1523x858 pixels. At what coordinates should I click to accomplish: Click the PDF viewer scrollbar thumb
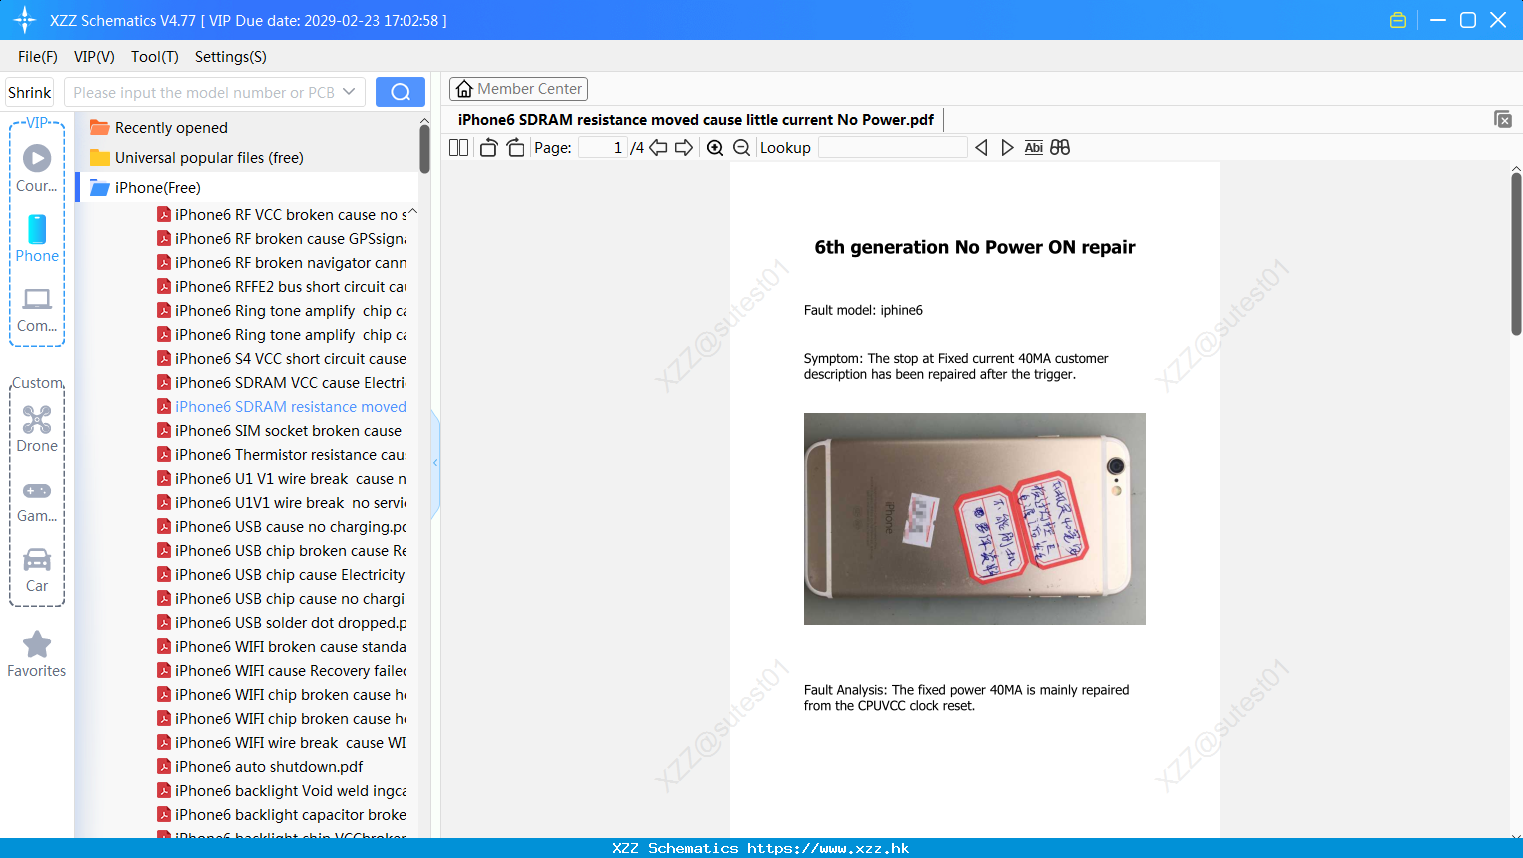pos(1516,254)
